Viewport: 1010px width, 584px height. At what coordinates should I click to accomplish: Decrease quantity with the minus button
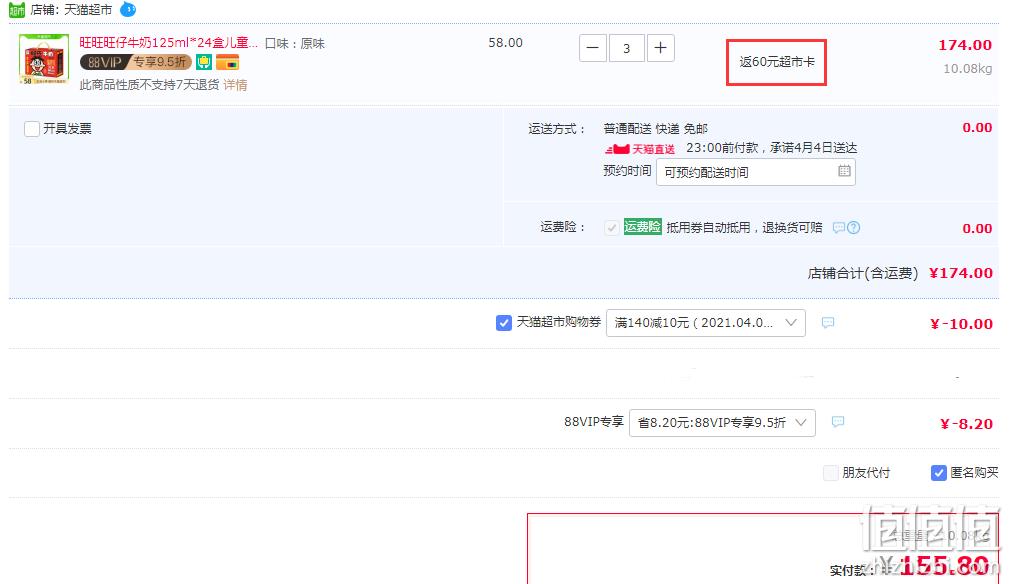tap(593, 48)
